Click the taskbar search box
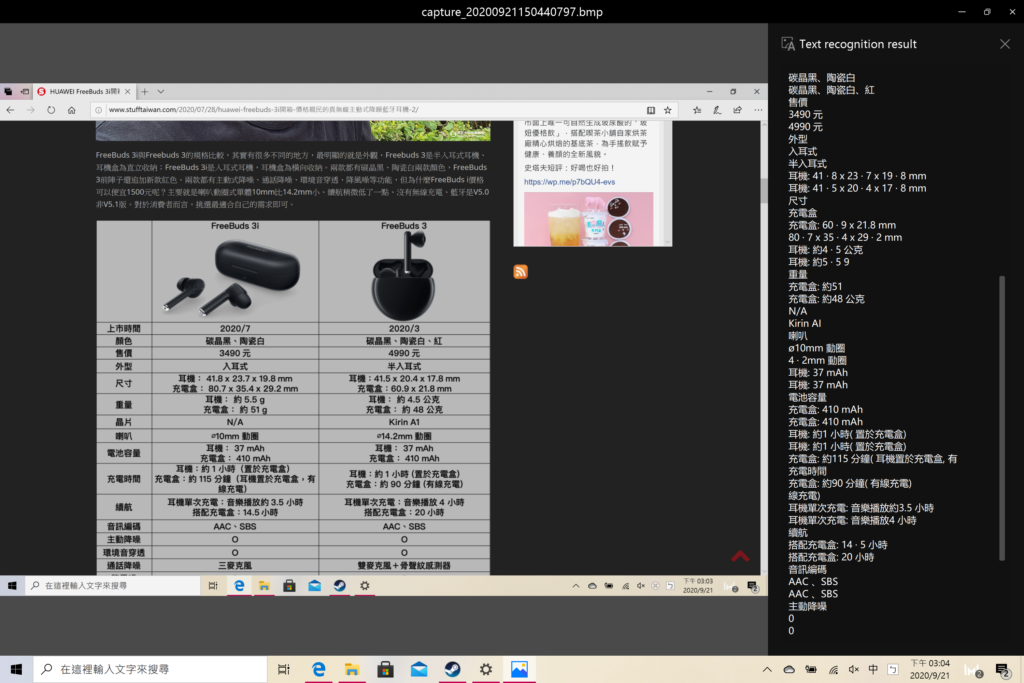Screen dimensions: 1024x683 point(150,669)
